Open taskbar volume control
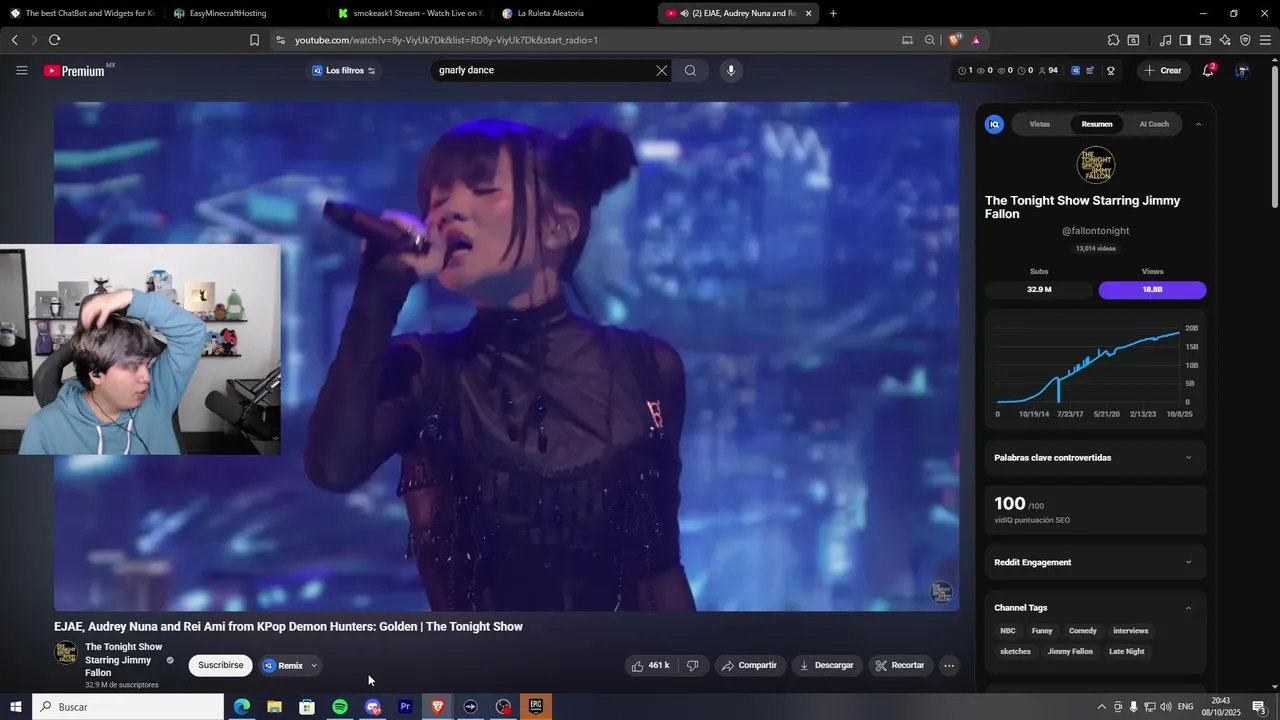1280x720 pixels. tap(1165, 707)
